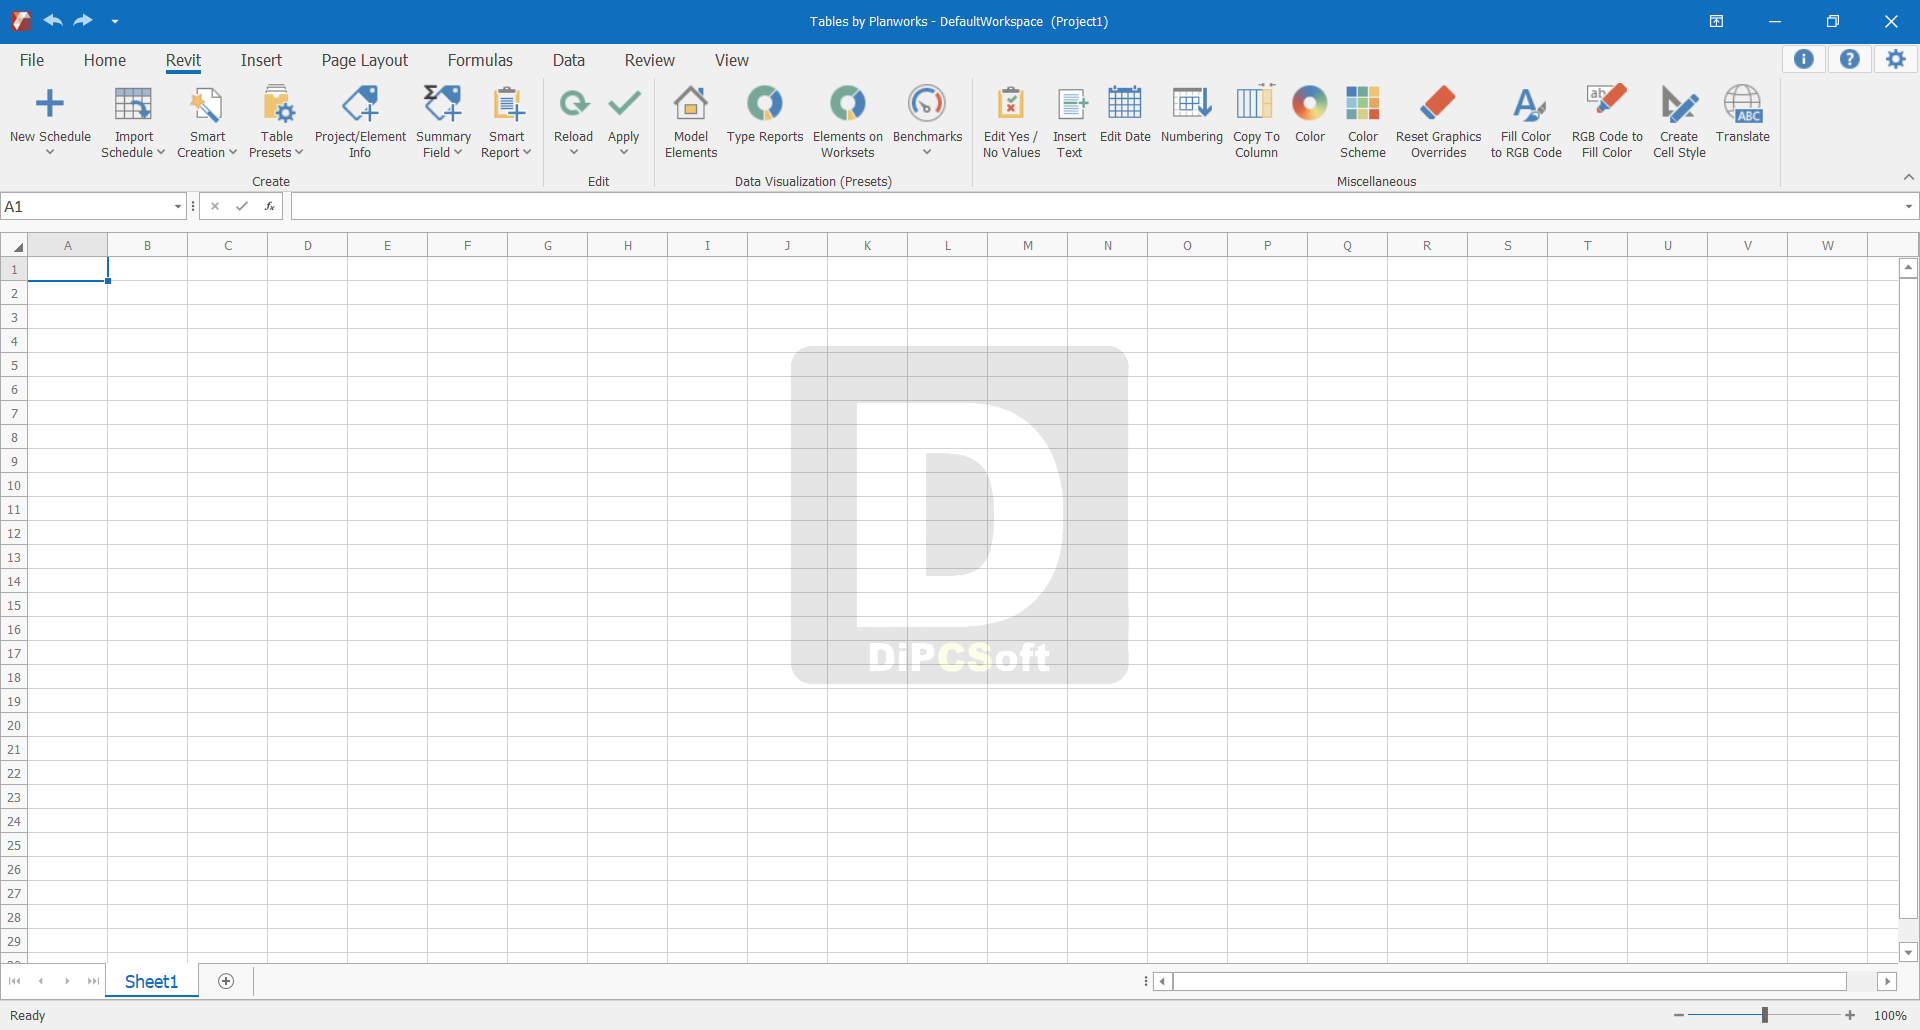Click Edit Yes / No Values
Screen dimensions: 1920x1030
pos(1011,122)
